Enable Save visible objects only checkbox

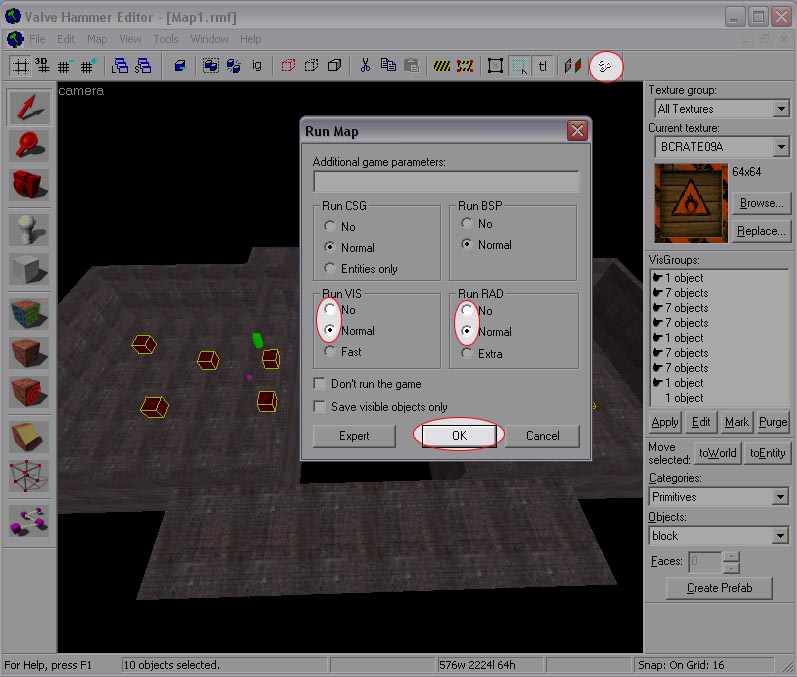tap(320, 406)
